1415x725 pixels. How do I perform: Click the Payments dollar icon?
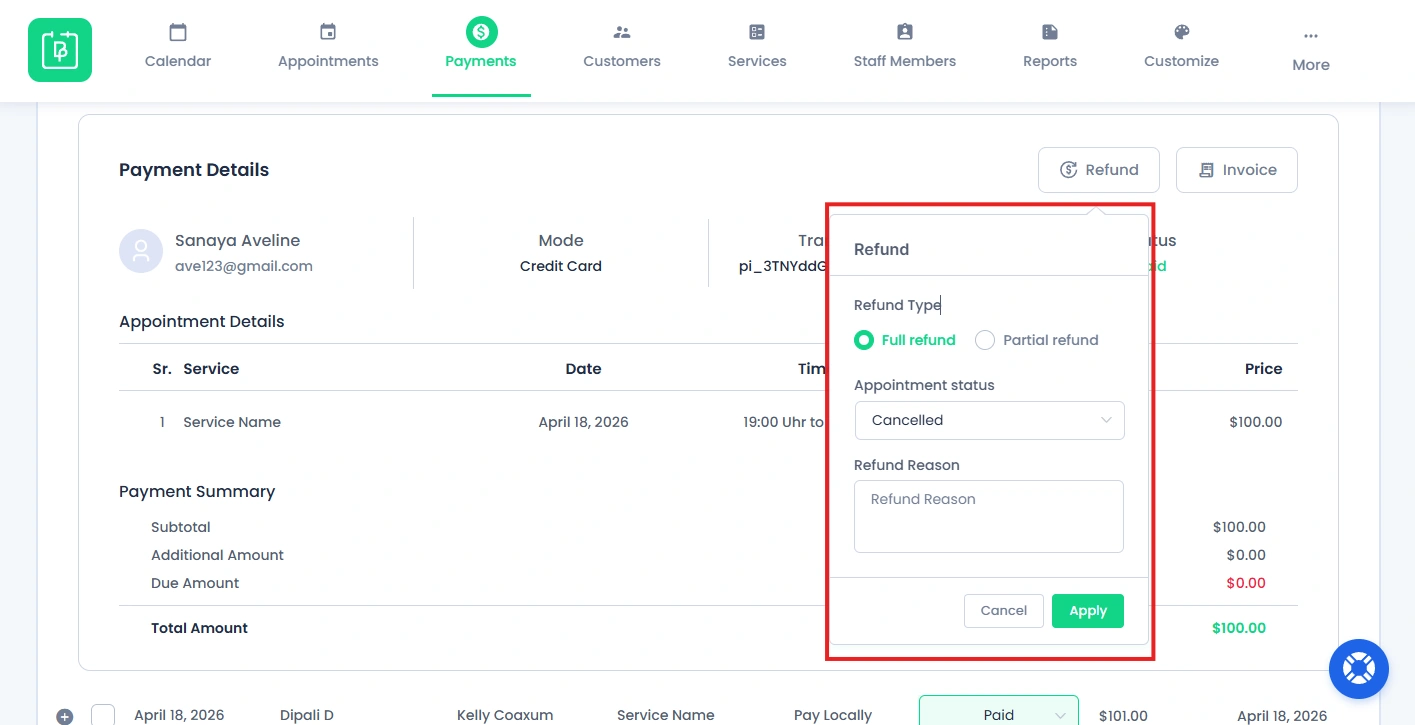pos(481,32)
